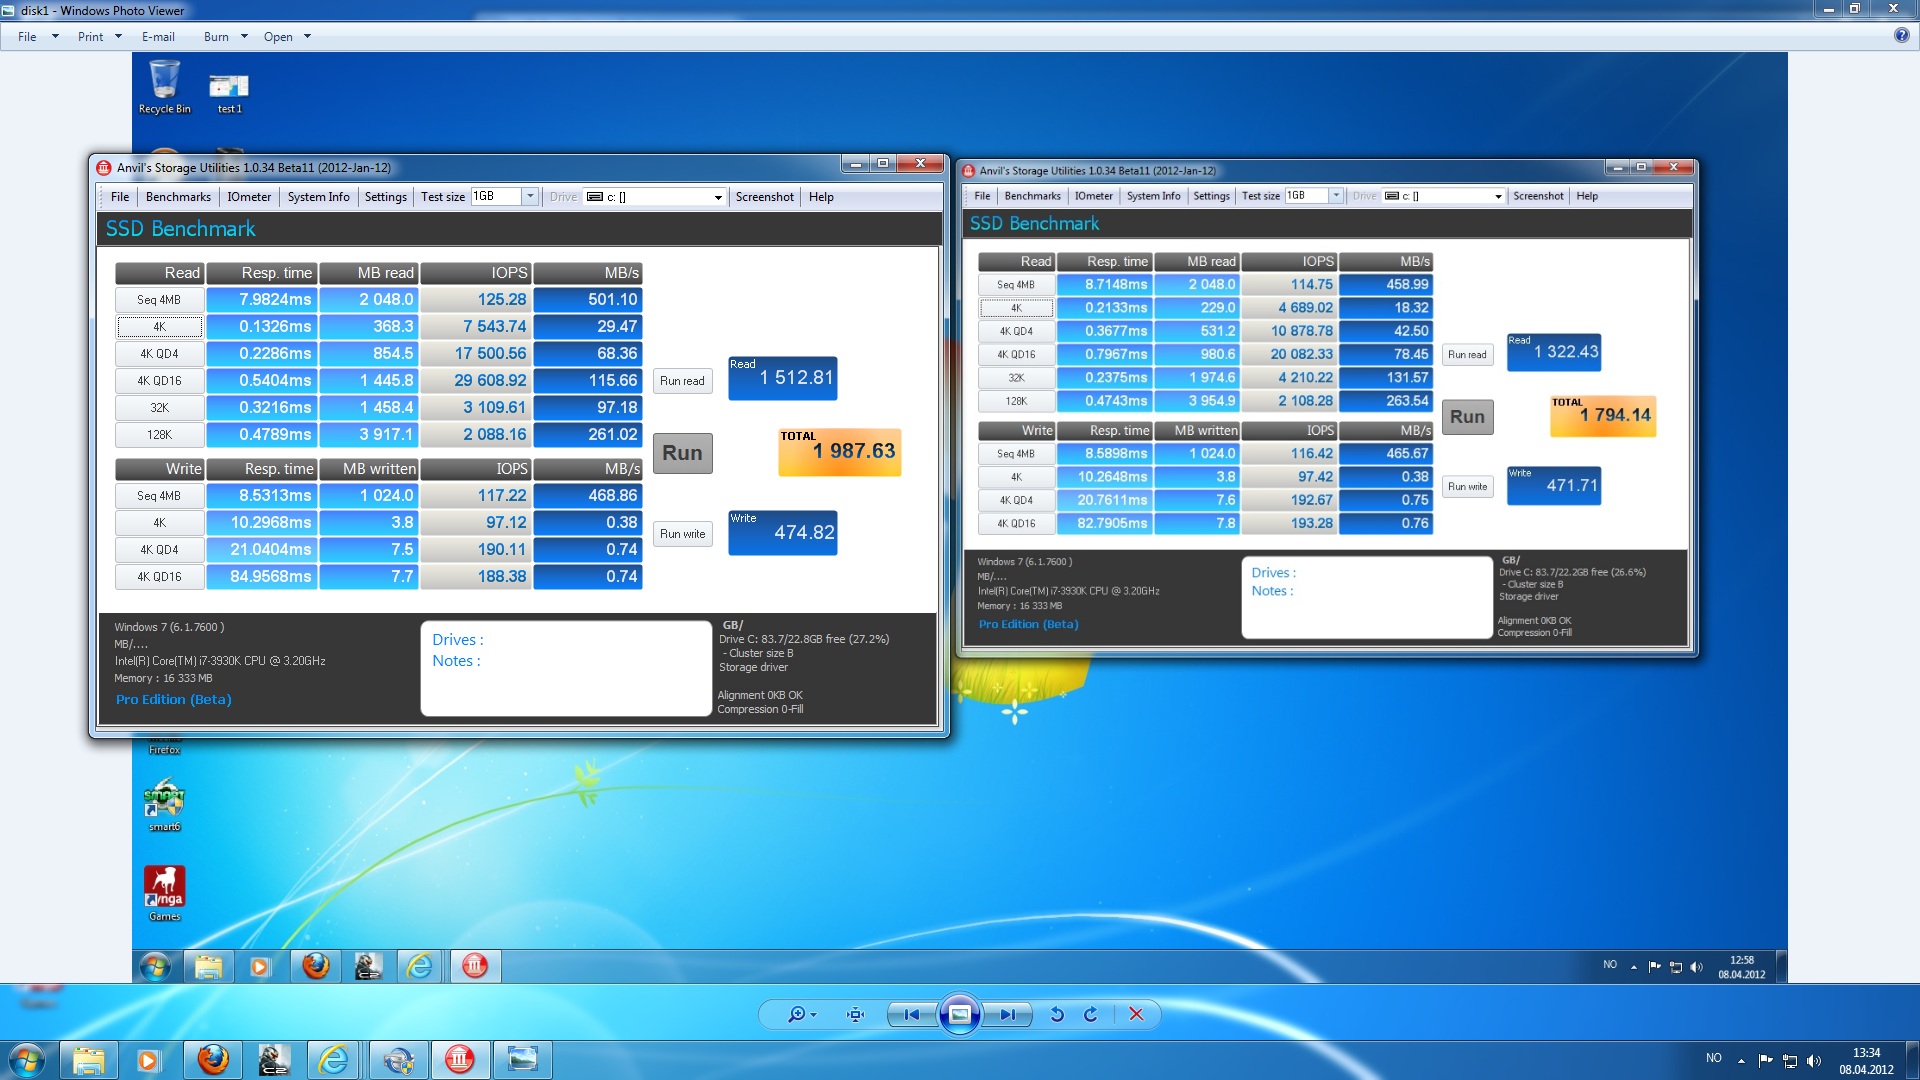
Task: Click Screenshot in right Anvil window
Action: 1538,196
